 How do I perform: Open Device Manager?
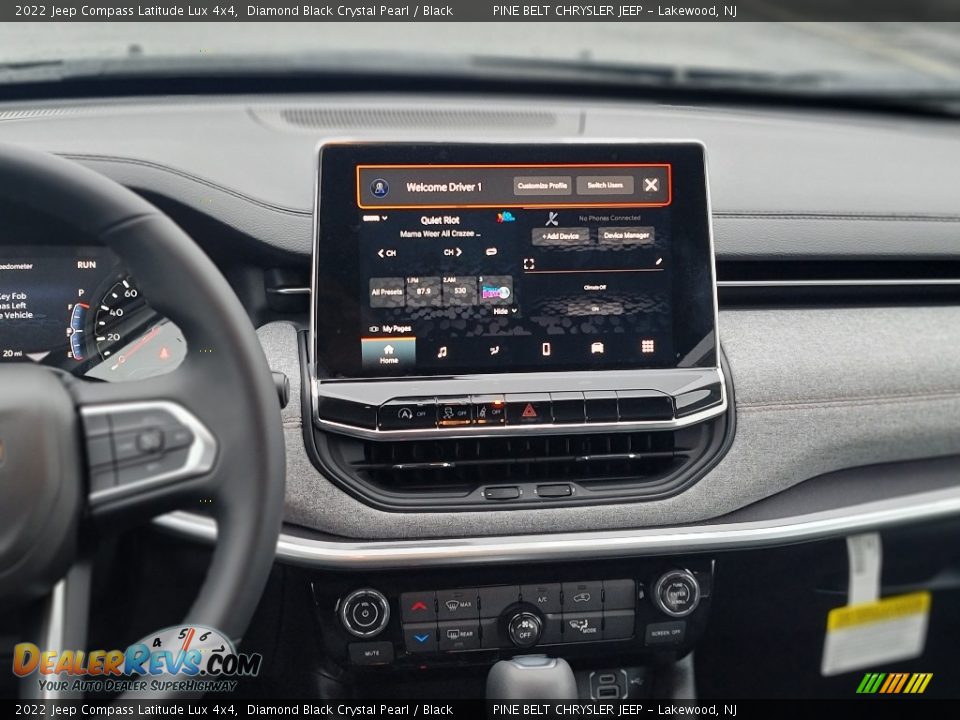(x=626, y=235)
